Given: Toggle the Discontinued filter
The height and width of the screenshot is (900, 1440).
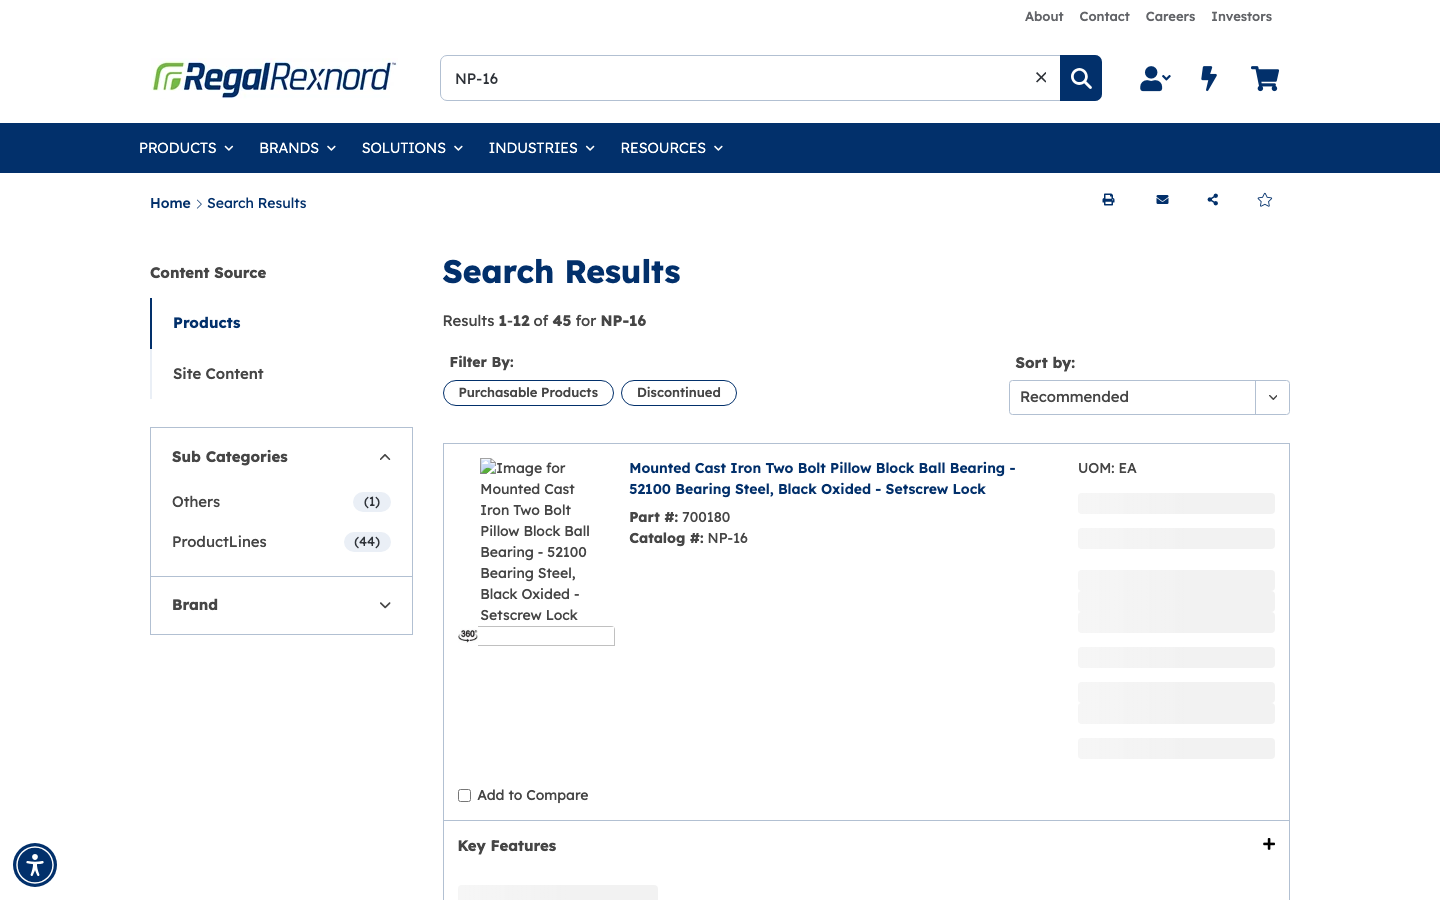Looking at the screenshot, I should [x=679, y=393].
